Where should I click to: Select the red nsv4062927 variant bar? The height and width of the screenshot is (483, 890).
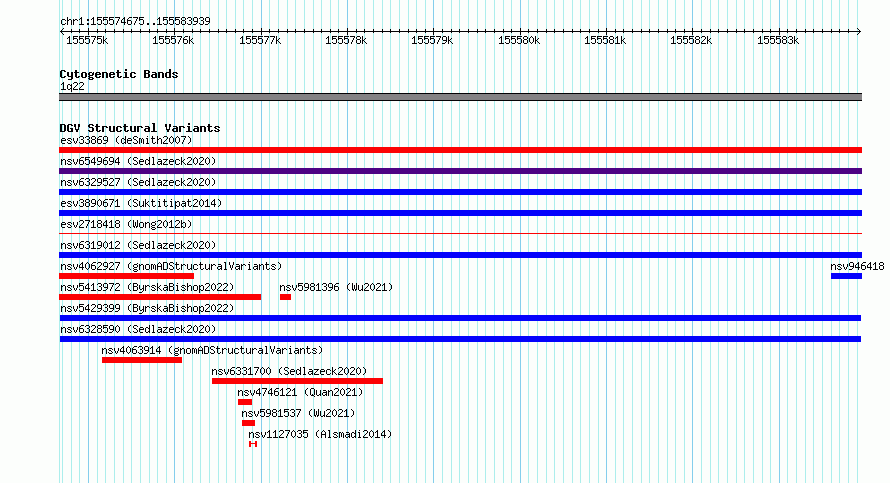click(x=127, y=276)
